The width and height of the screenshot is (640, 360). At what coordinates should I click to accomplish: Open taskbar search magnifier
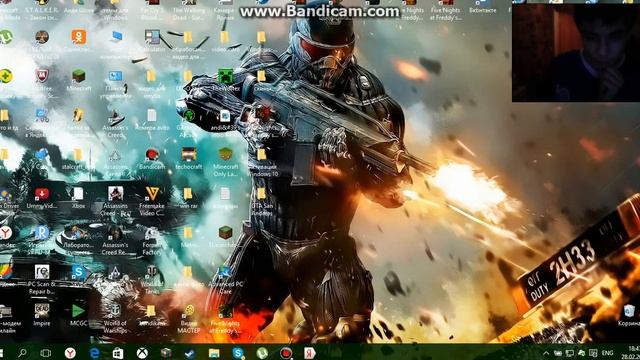pos(22,352)
